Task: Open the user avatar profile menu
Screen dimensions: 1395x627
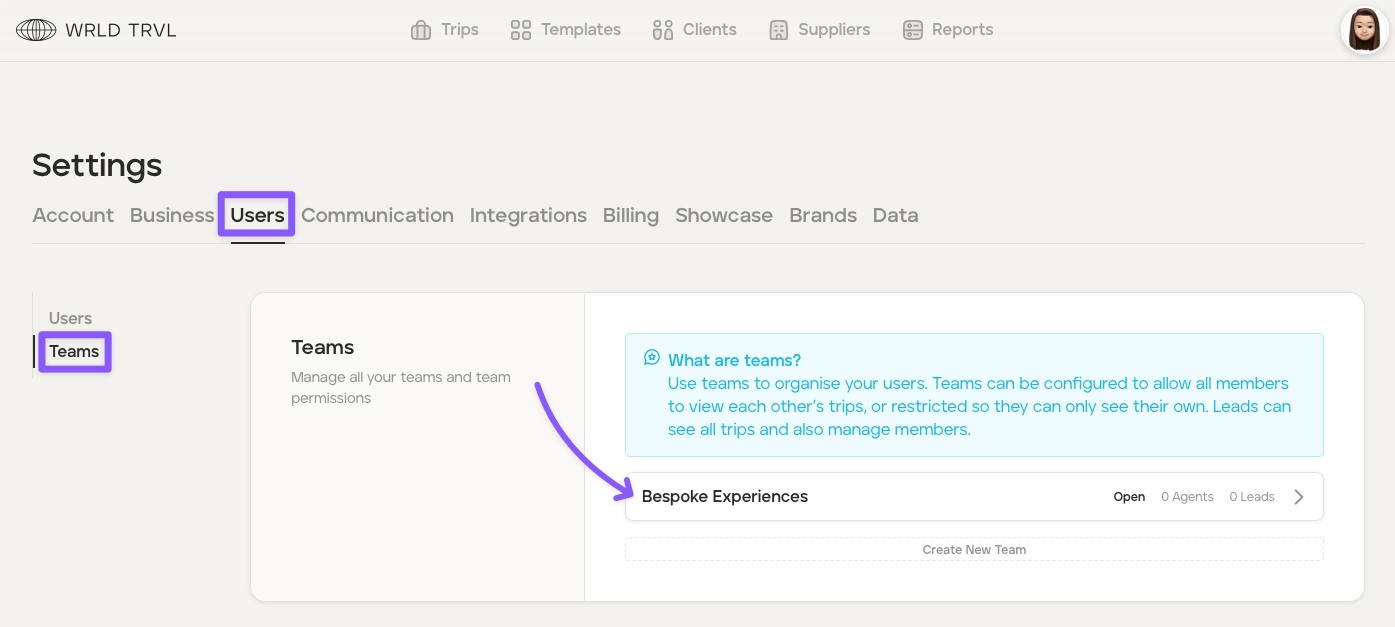Action: point(1364,30)
